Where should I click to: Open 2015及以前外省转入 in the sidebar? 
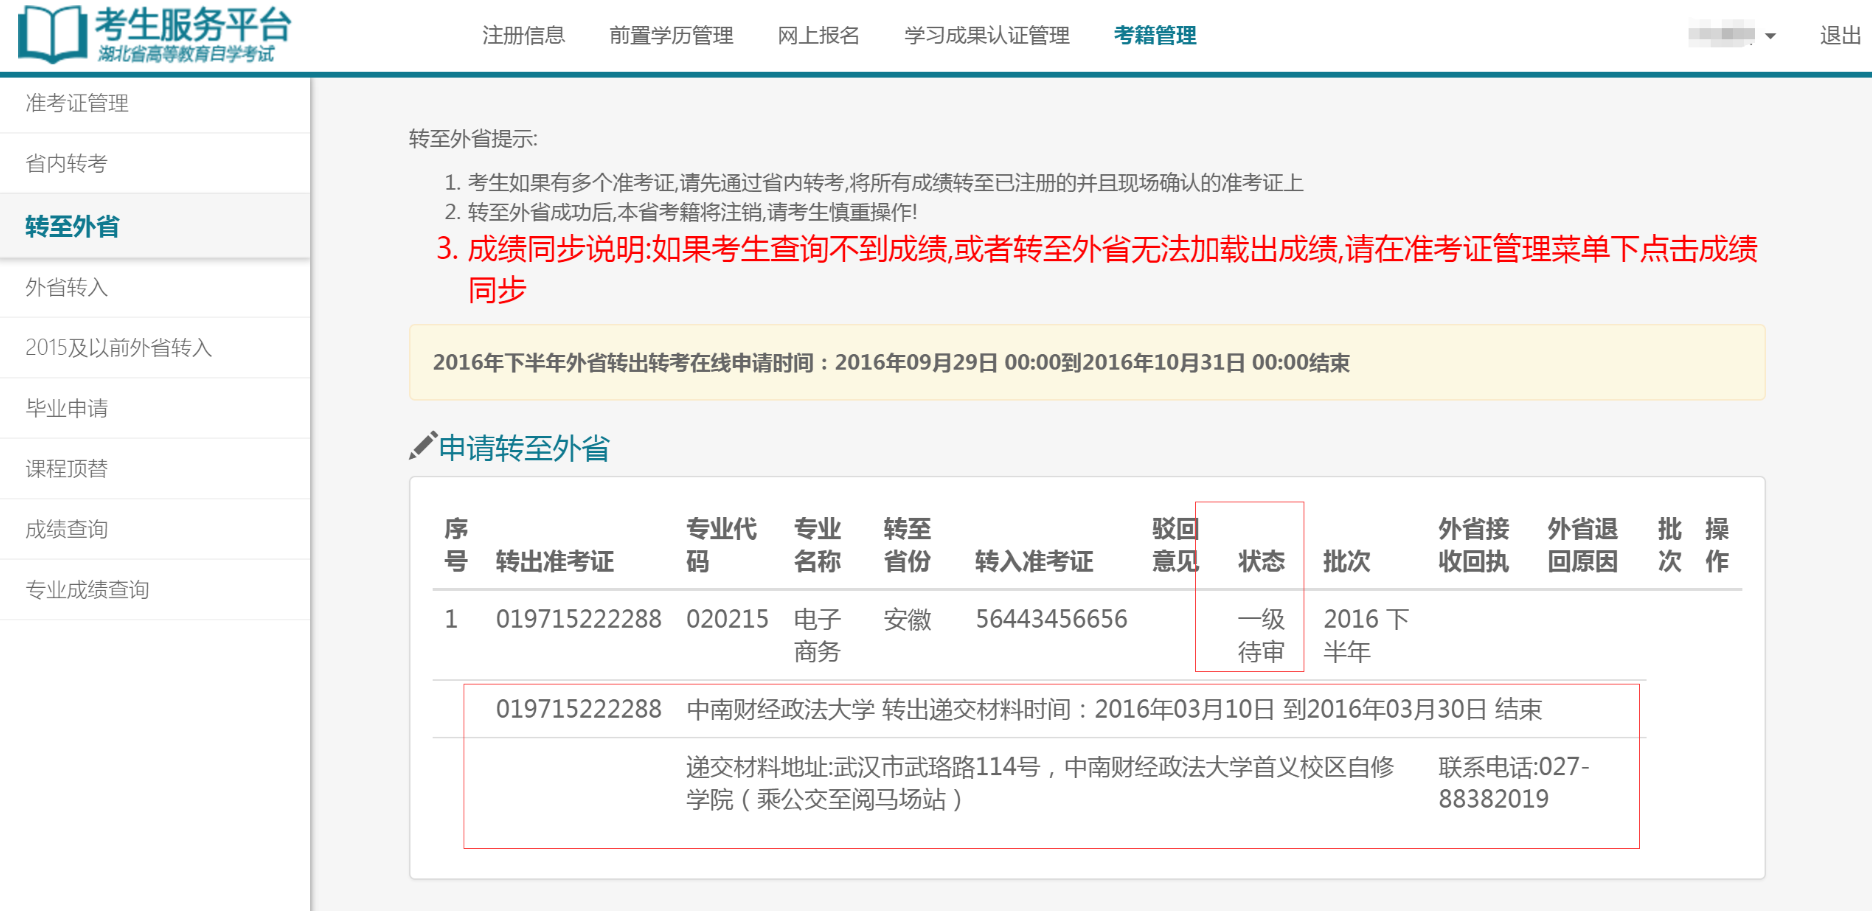coord(155,348)
